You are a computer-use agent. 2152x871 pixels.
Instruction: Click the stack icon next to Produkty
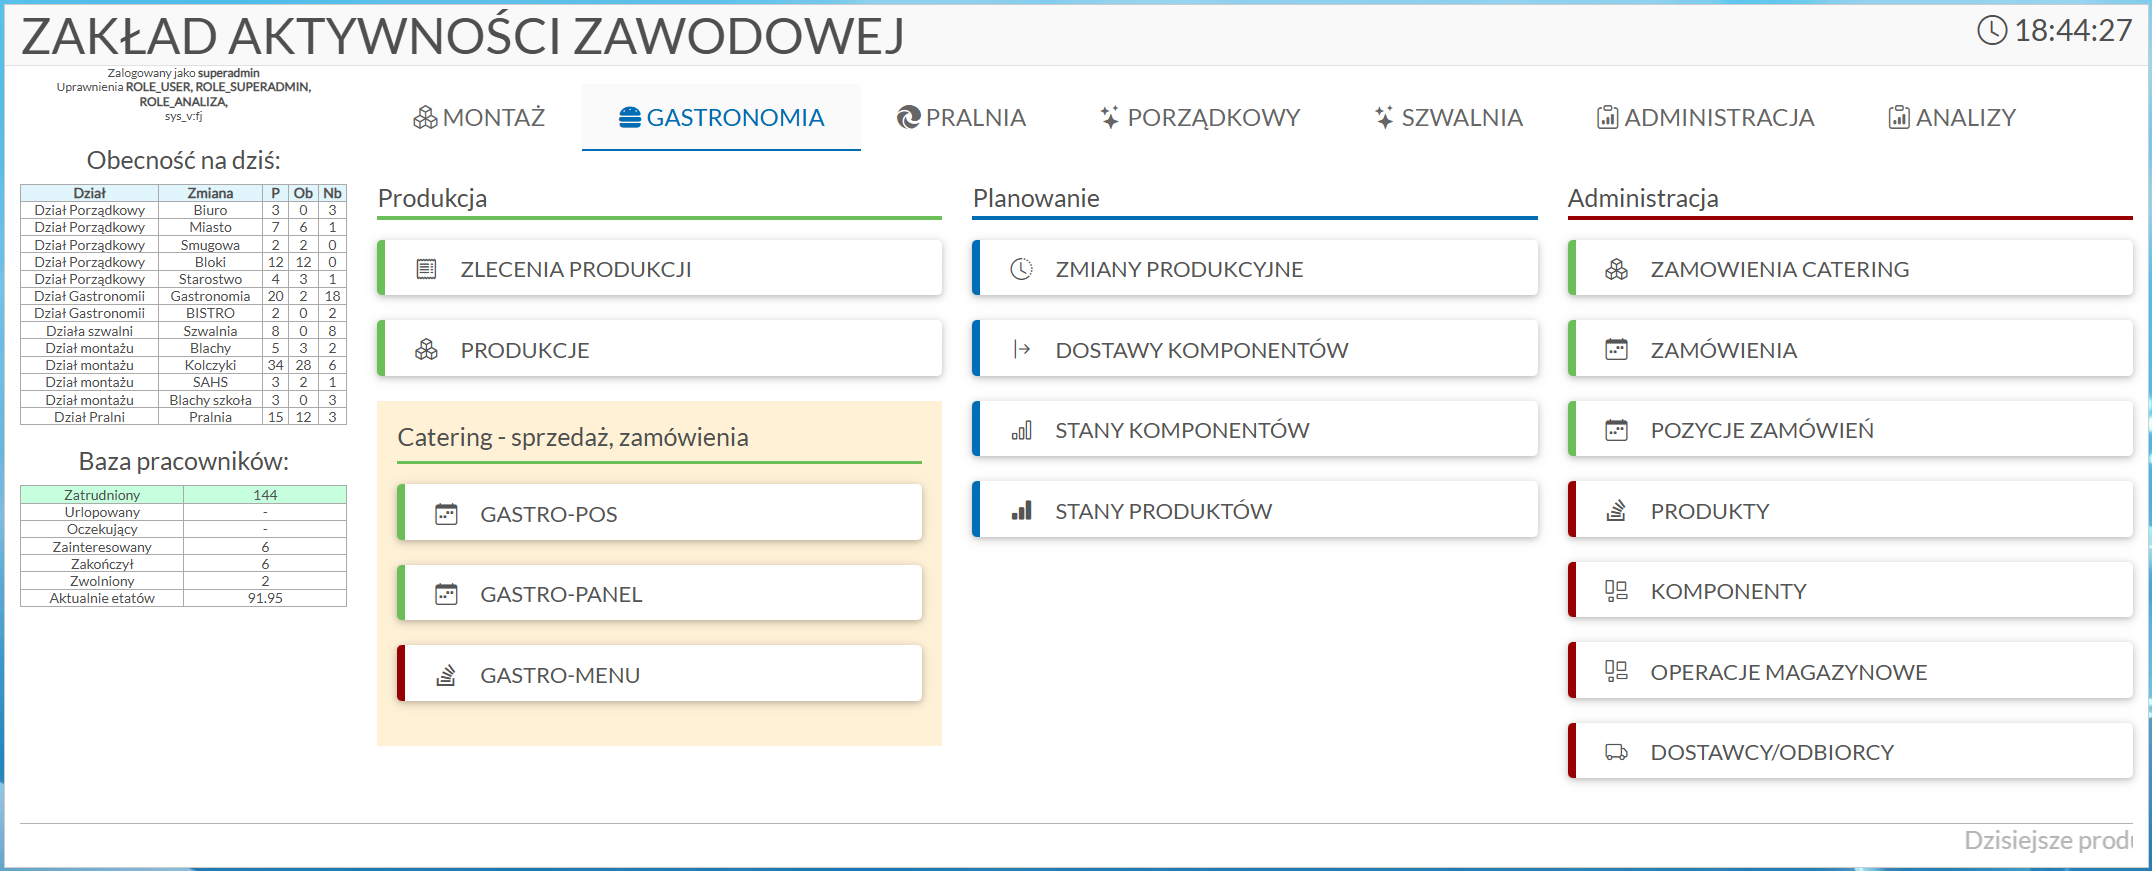(x=1616, y=511)
